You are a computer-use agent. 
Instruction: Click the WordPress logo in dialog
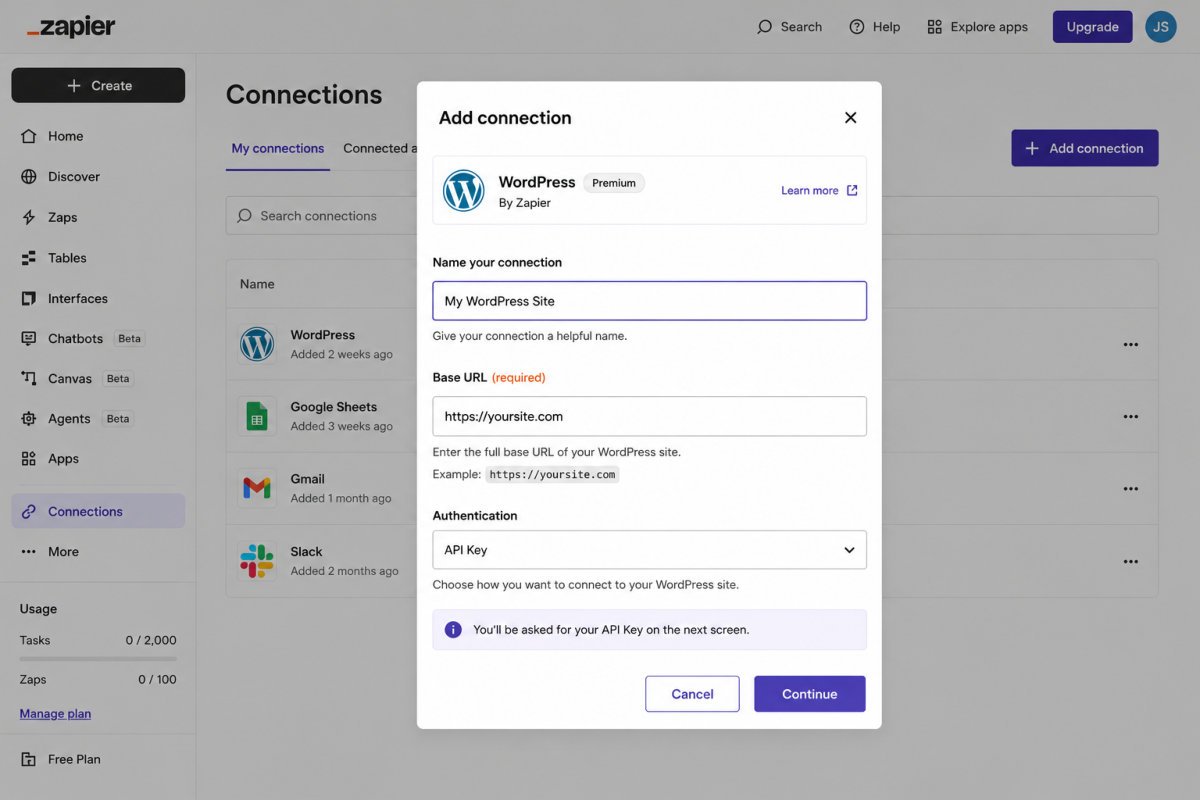tap(463, 190)
